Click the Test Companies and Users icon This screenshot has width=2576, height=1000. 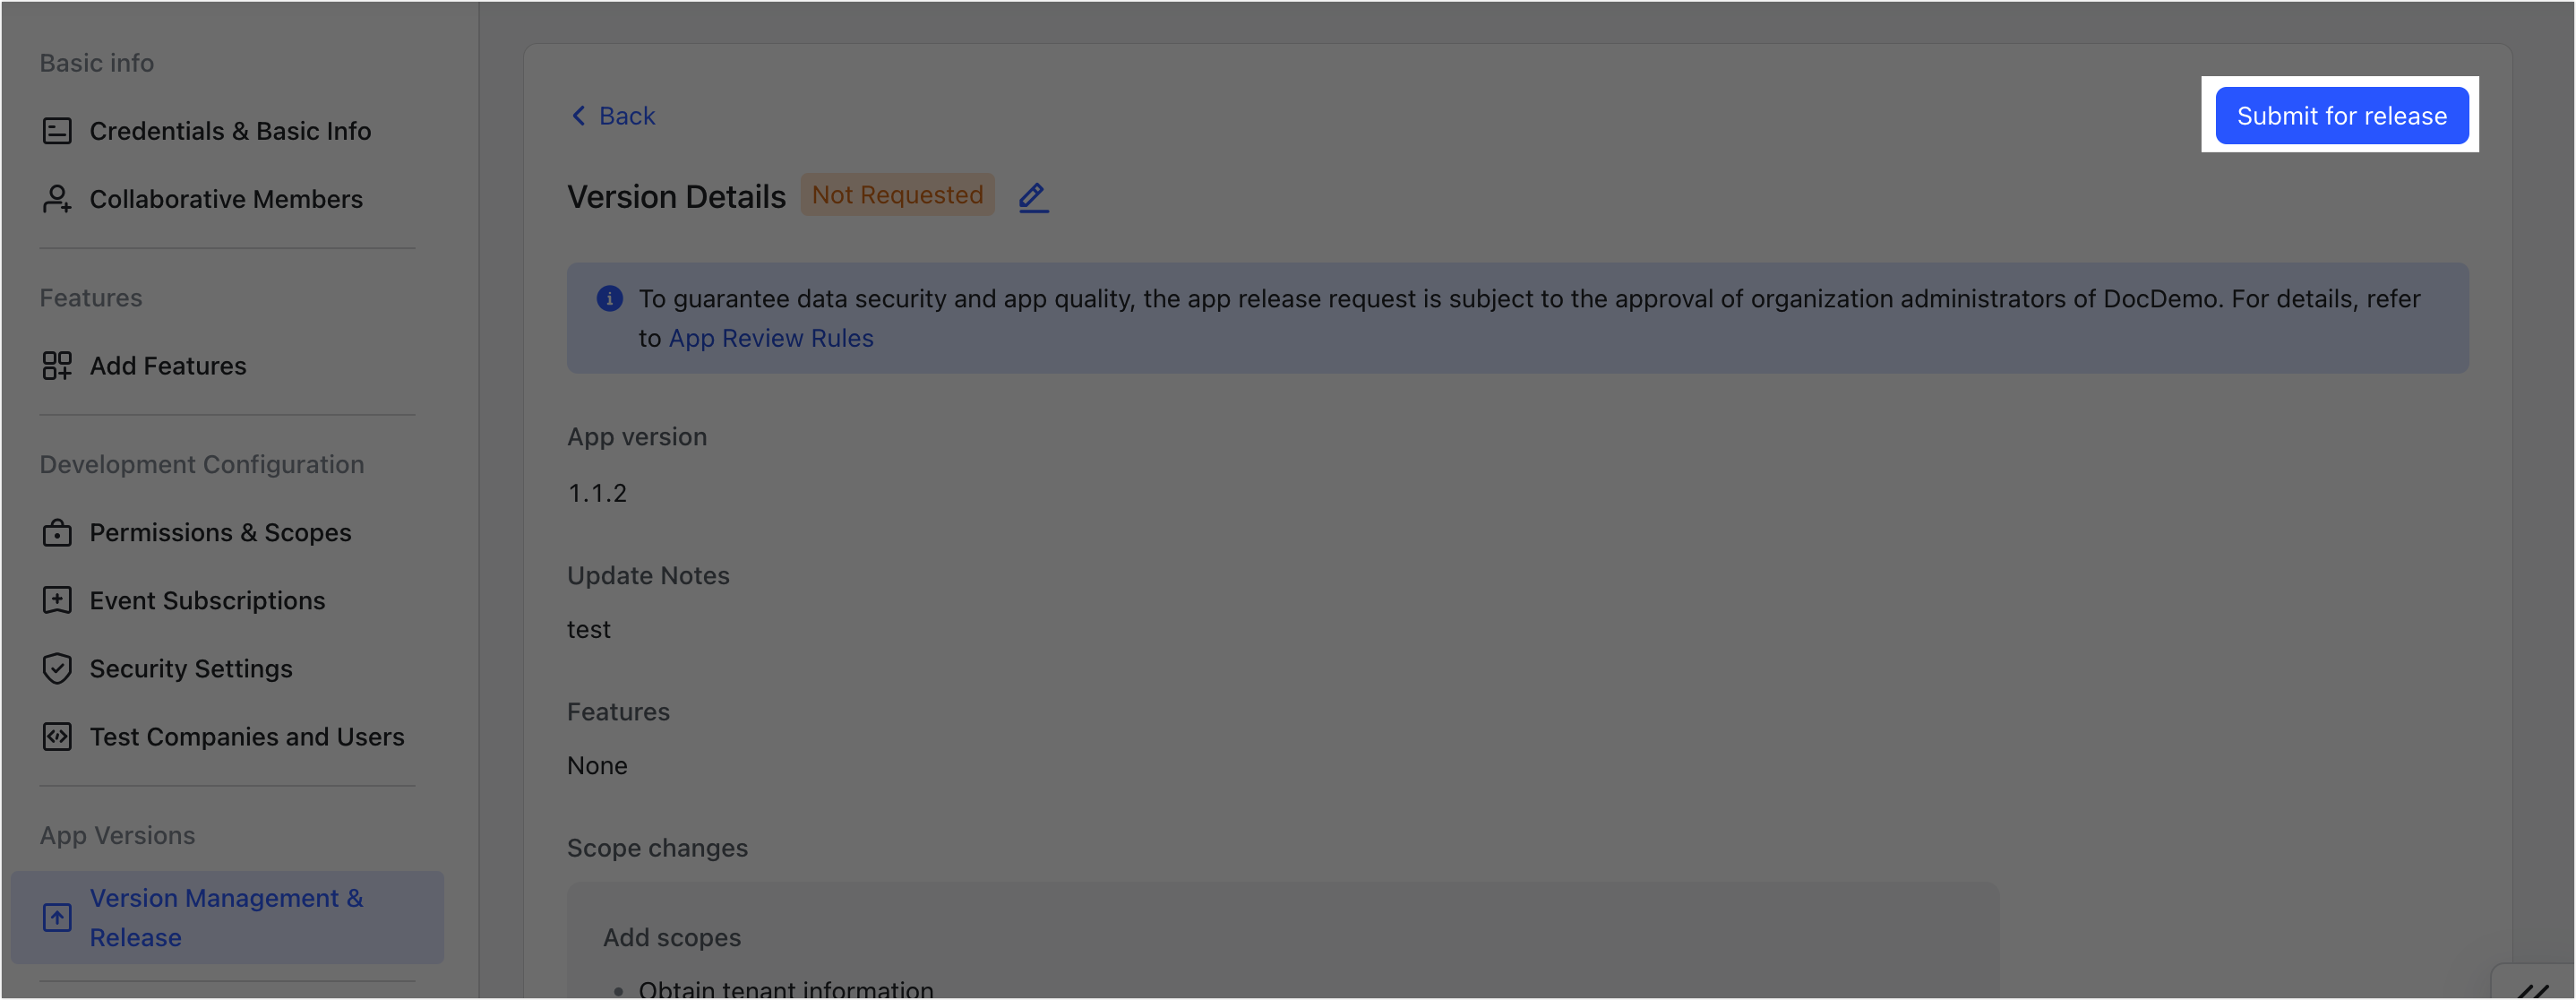coord(57,737)
